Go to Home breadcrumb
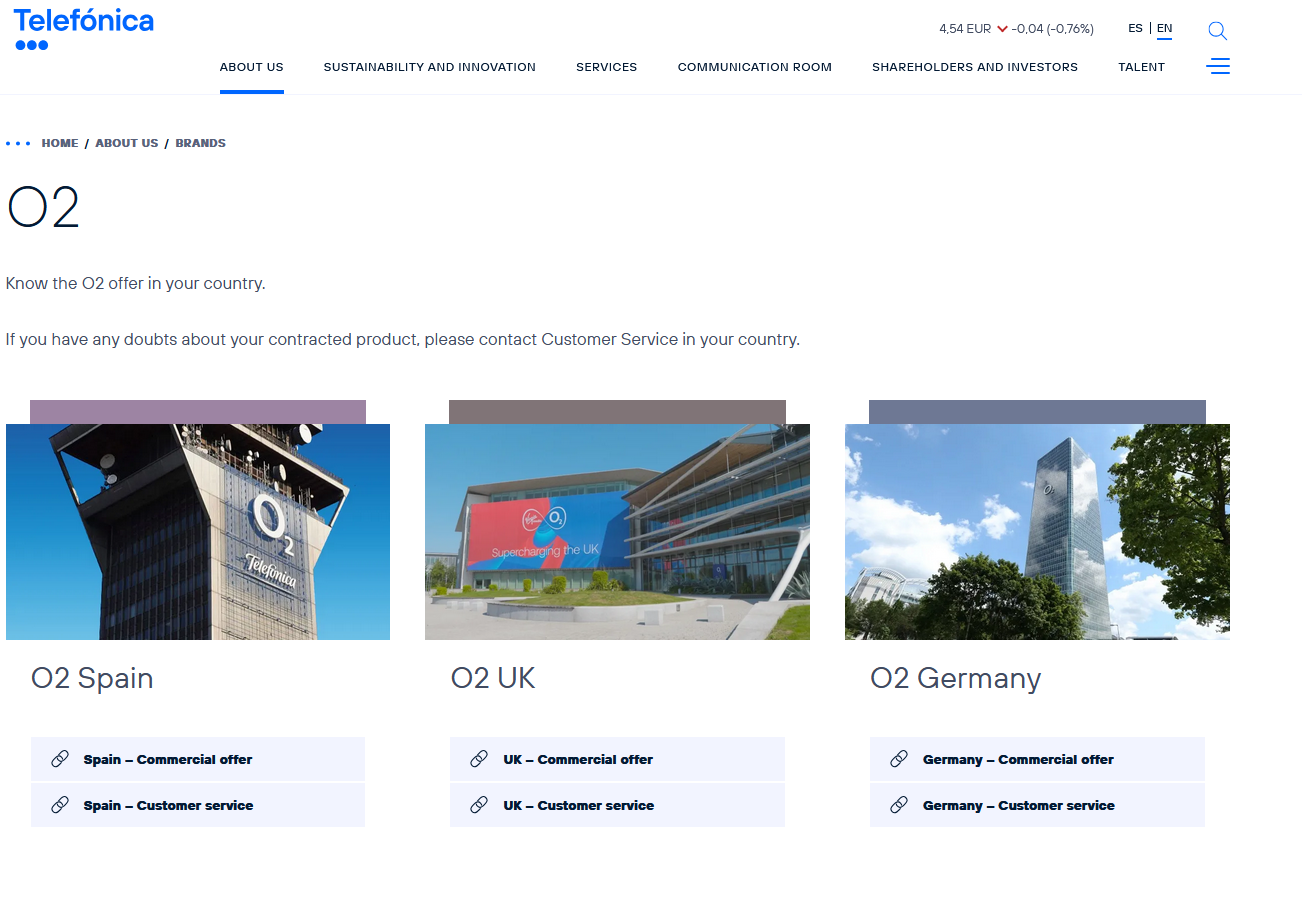The image size is (1302, 902). 60,143
